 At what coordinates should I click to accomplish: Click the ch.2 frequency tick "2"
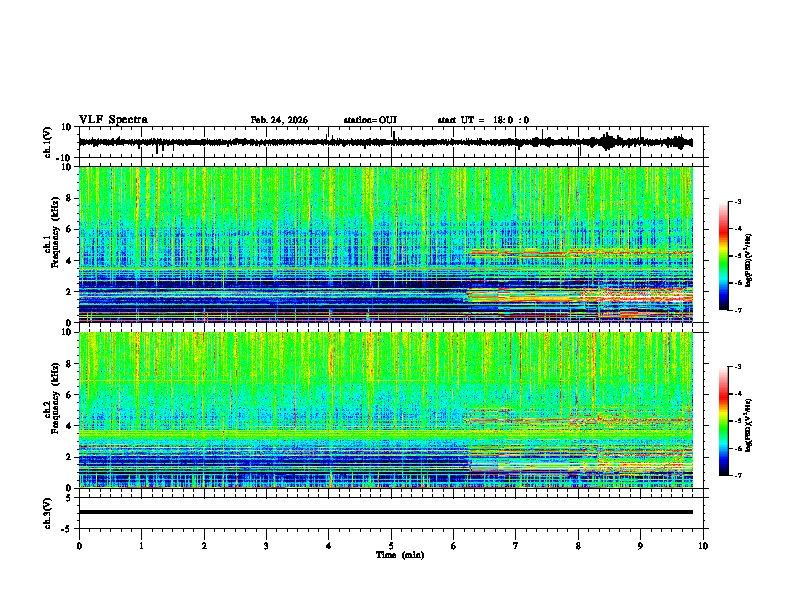pyautogui.click(x=70, y=457)
